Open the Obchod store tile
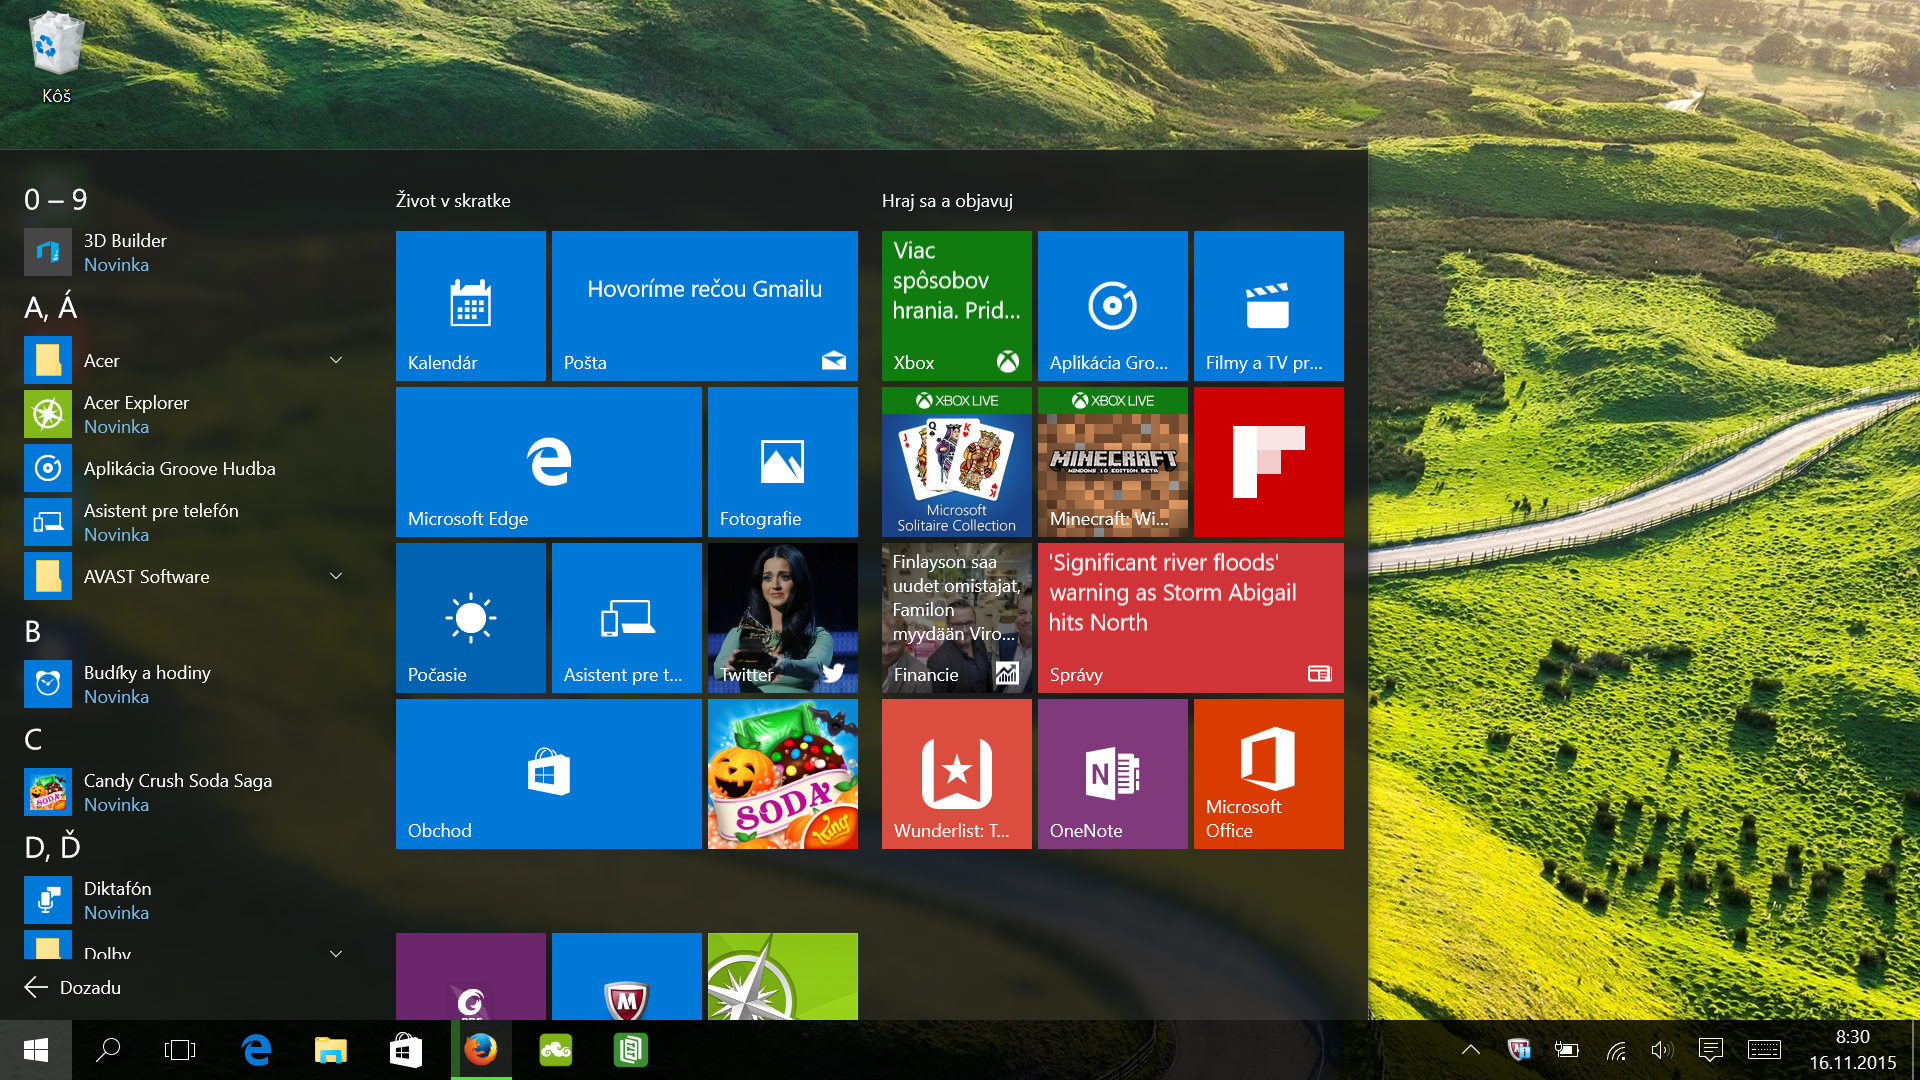1920x1080 pixels. pyautogui.click(x=549, y=774)
